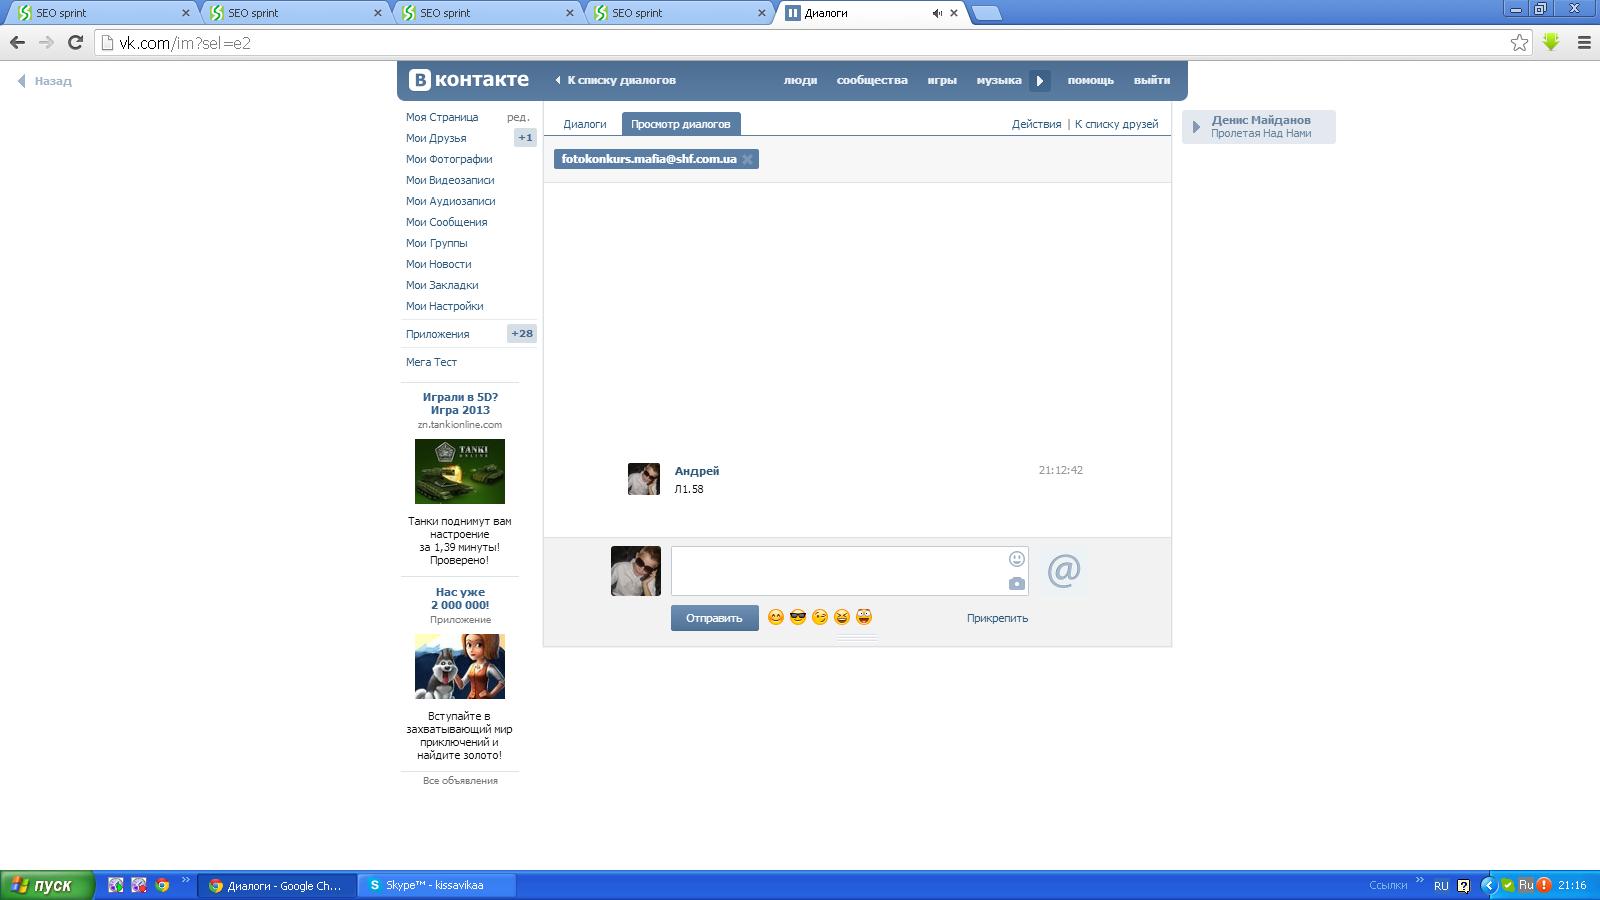Open Мои Настройки
This screenshot has width=1600, height=900.
445,306
